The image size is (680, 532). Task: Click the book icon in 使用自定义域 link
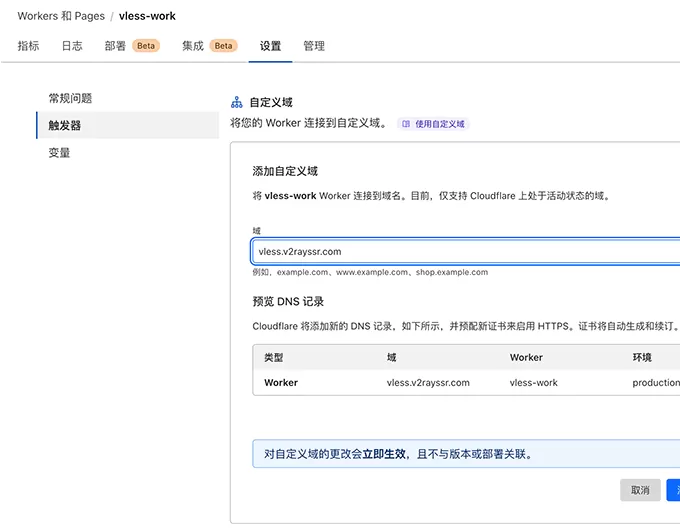coord(405,124)
